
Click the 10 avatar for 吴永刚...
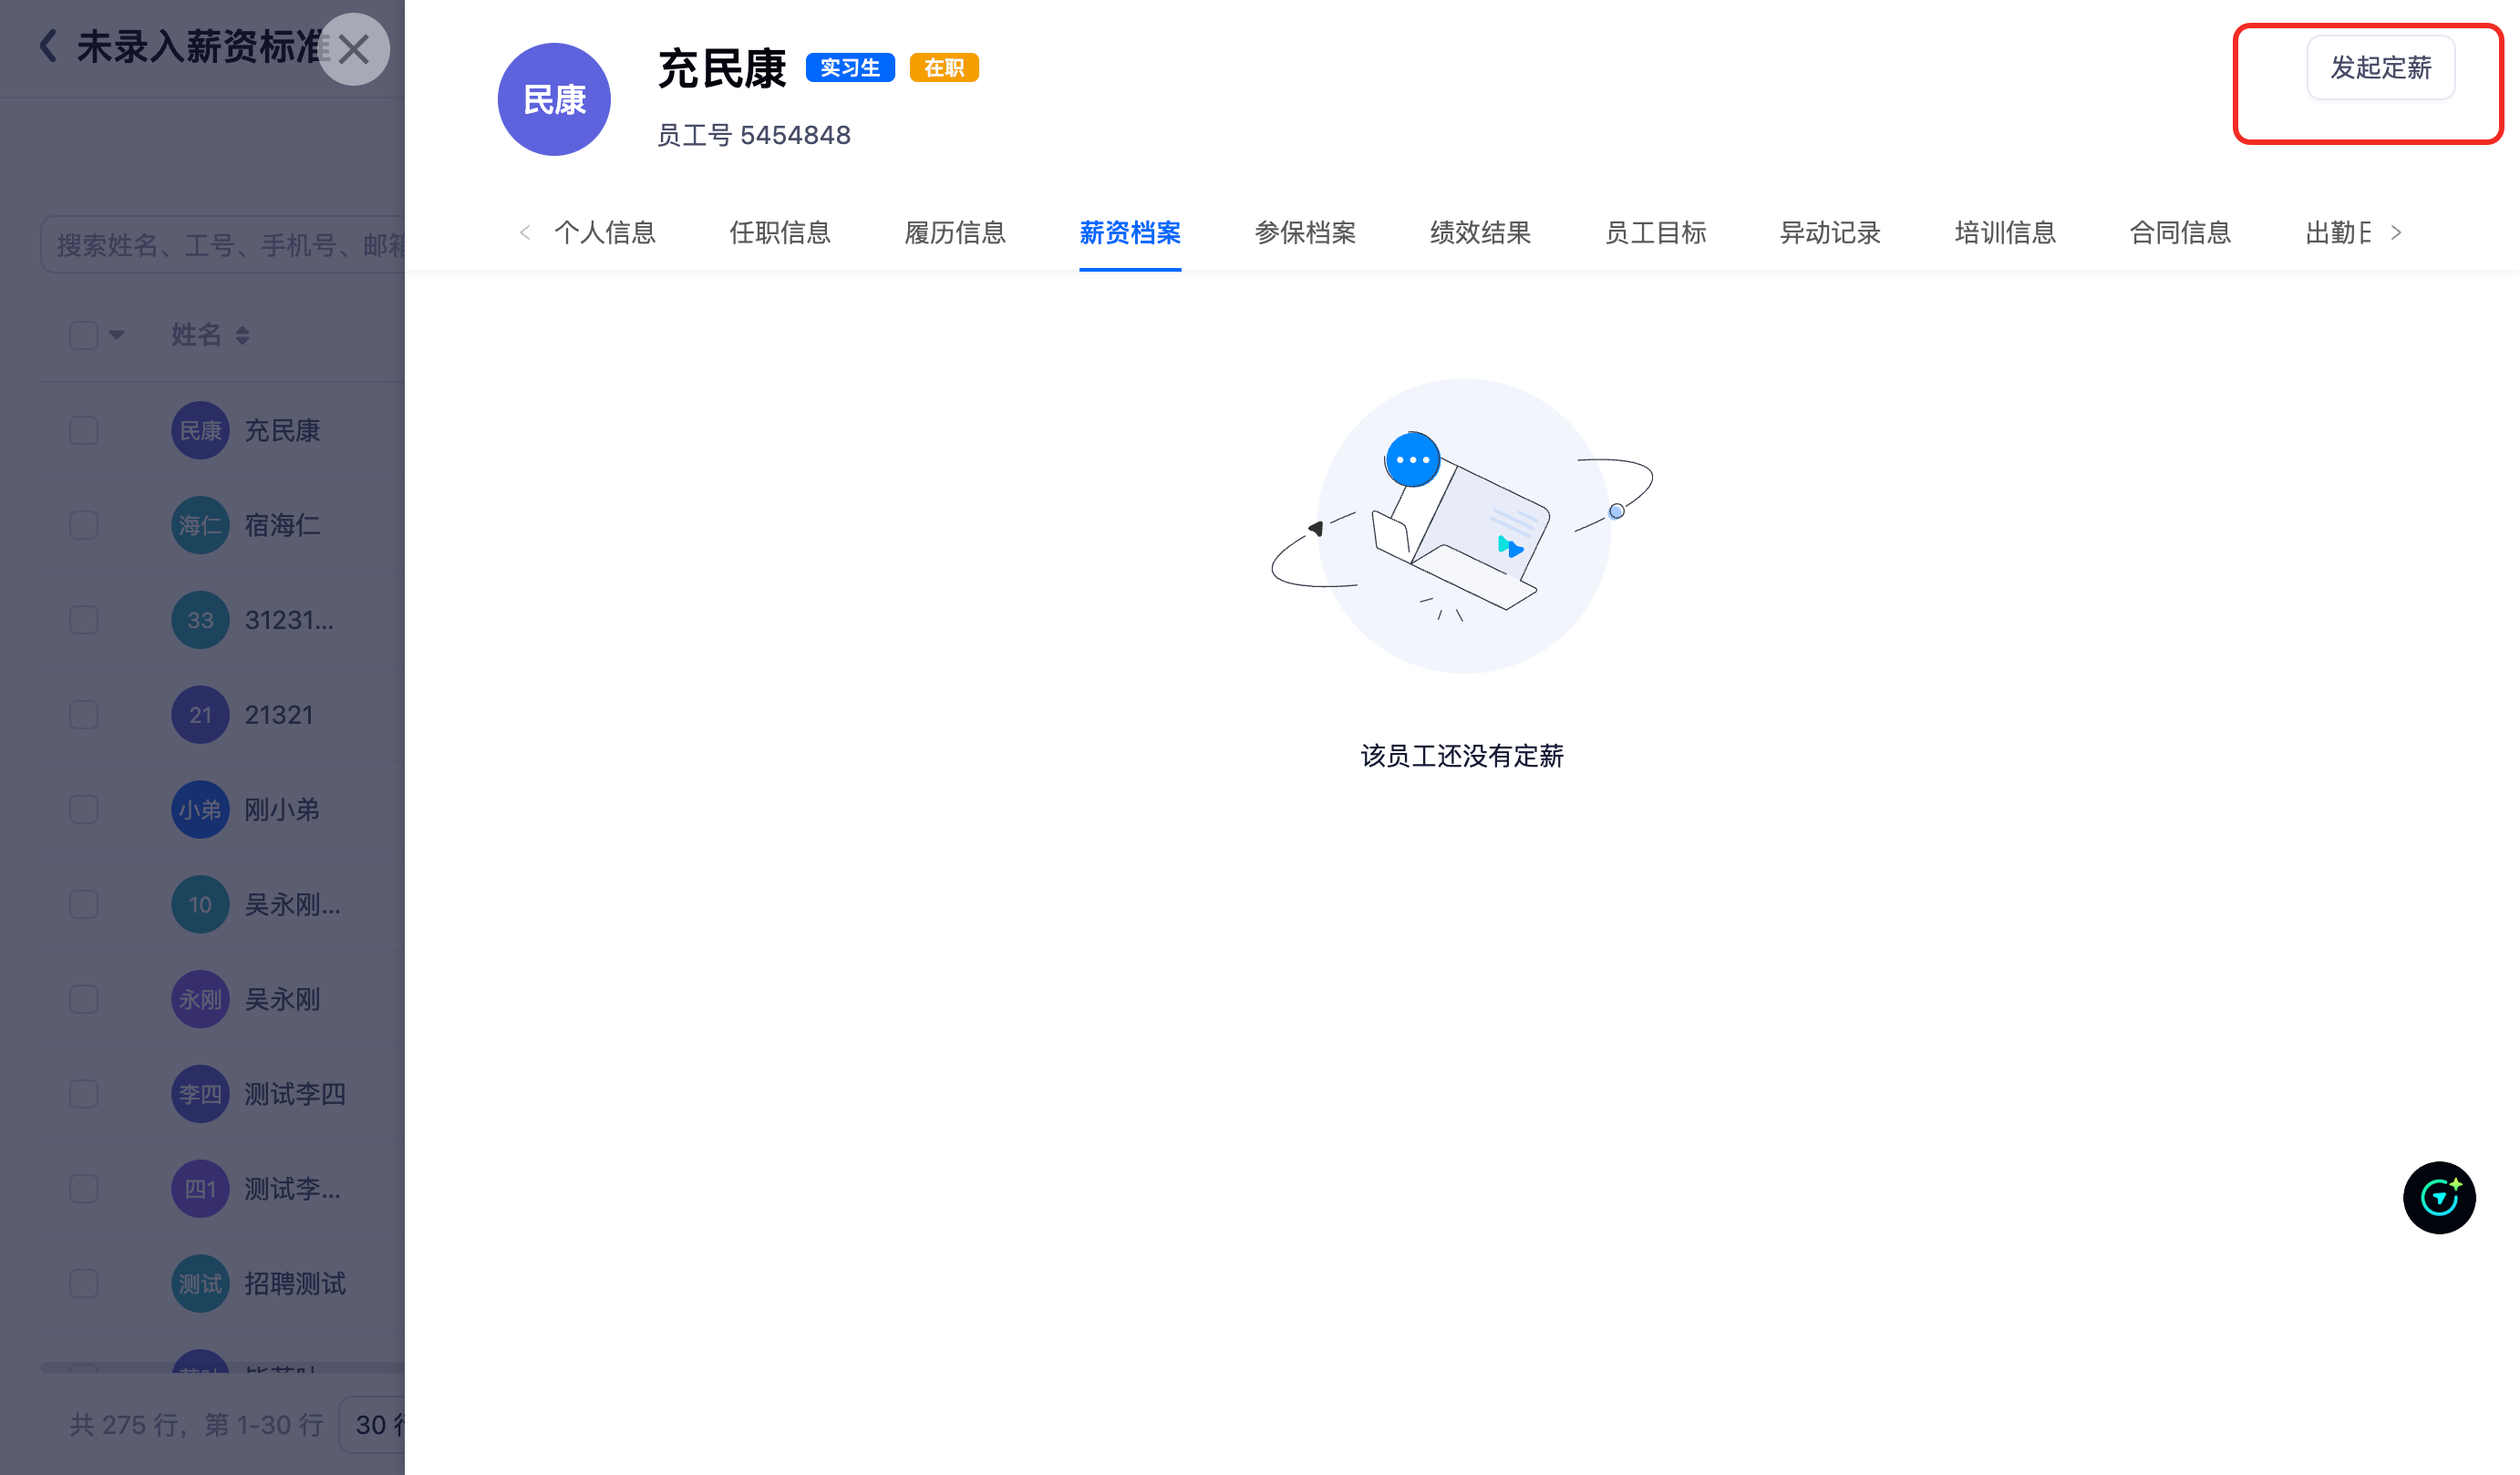pos(200,905)
